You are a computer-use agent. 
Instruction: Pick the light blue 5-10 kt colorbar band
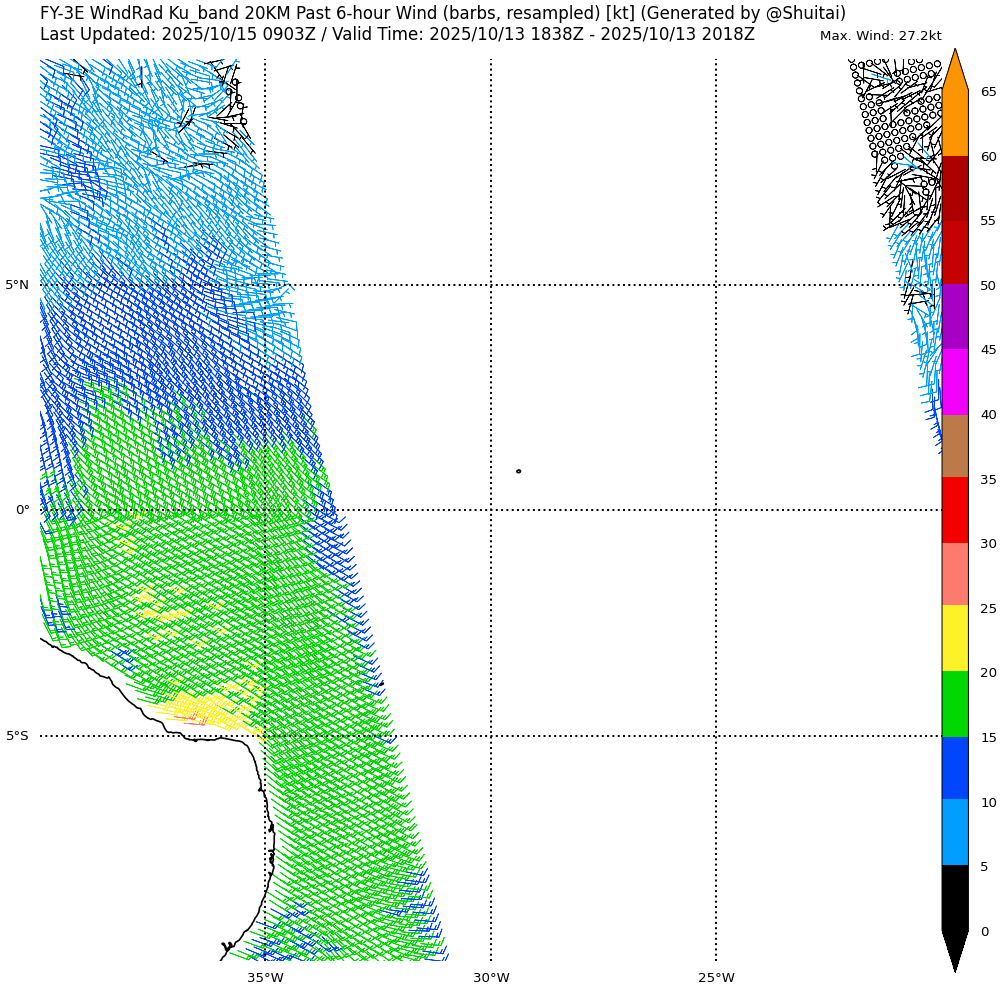(x=954, y=832)
